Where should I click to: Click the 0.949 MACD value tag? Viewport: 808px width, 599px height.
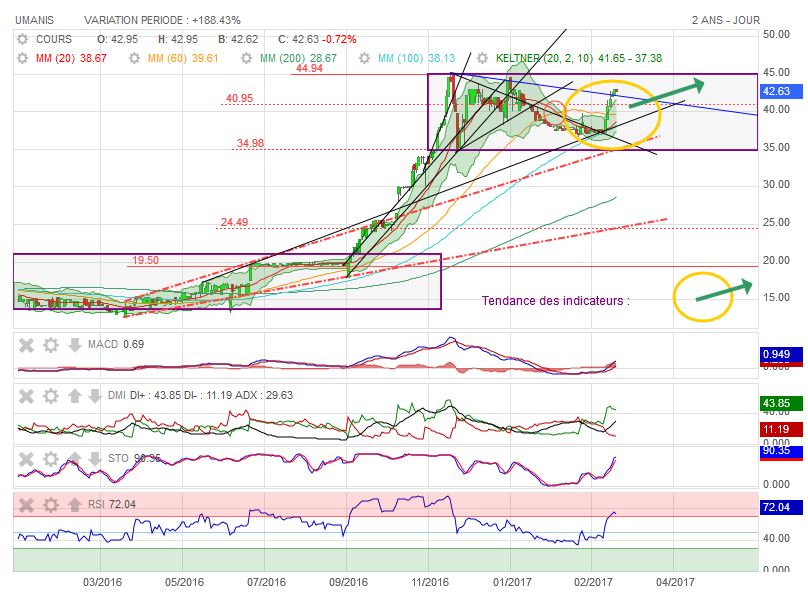(781, 355)
